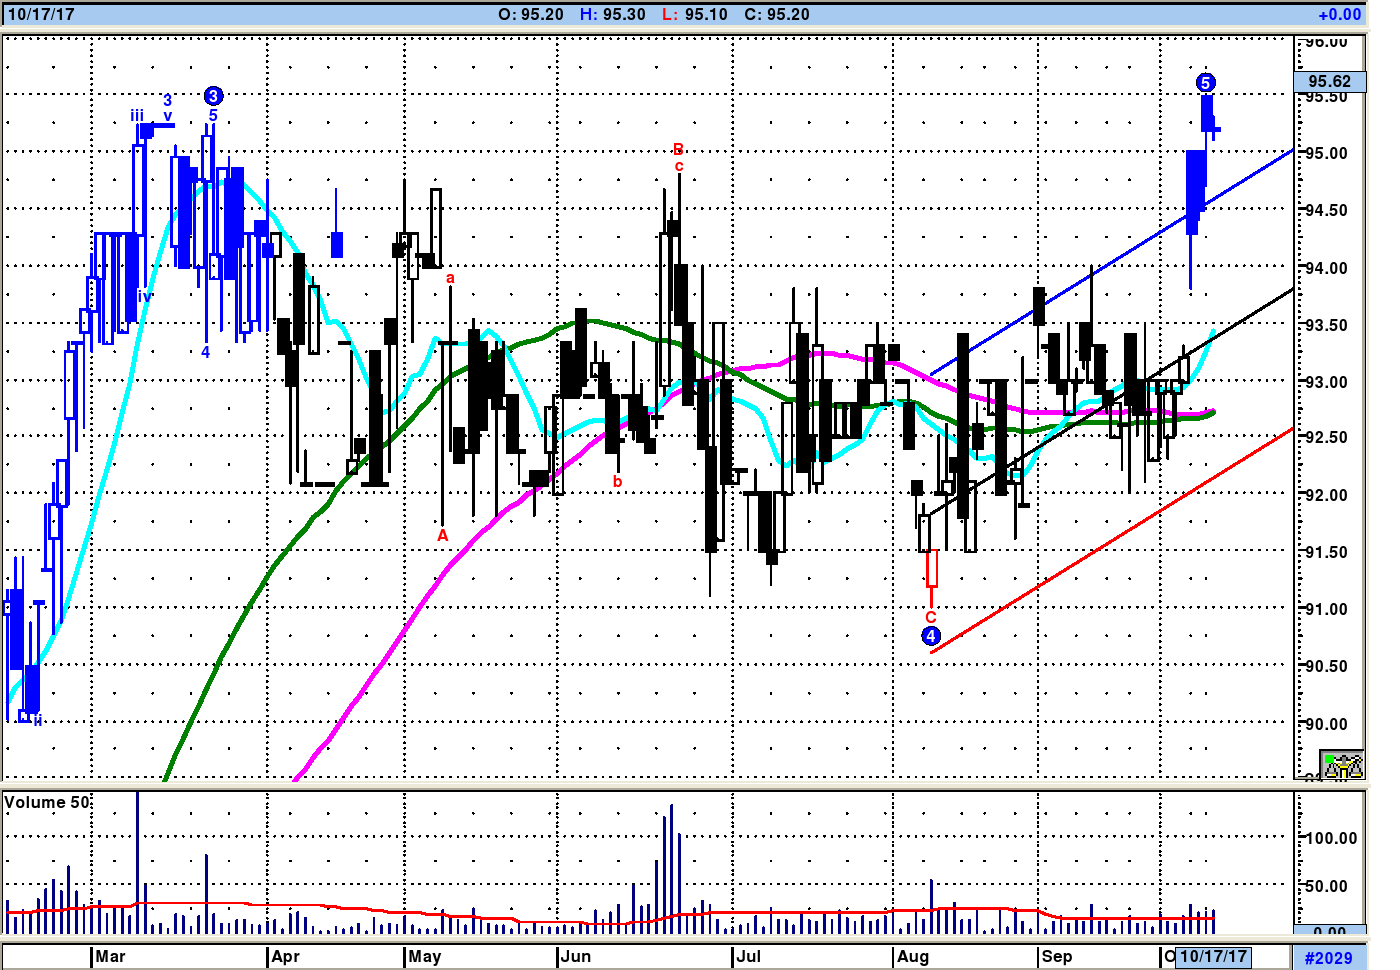Screen dimensions: 1400x970
Task: Click the 93.00 price scale label
Action: tap(1326, 382)
